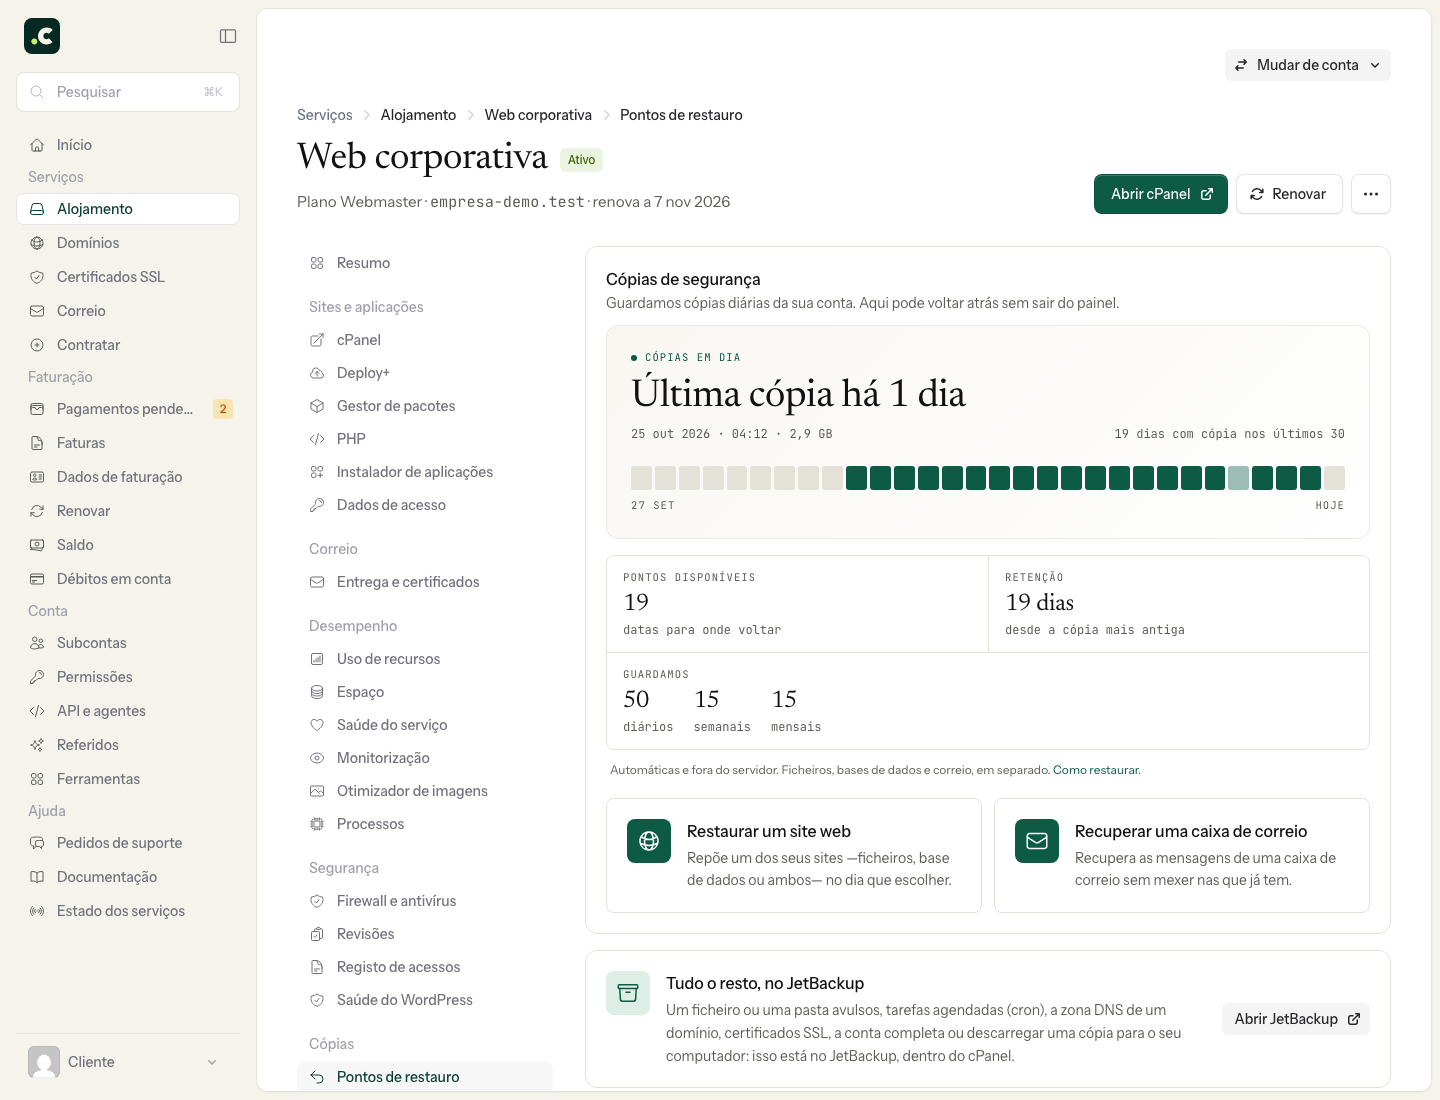1440x1100 pixels.
Task: Collapse the sidebar with the panel icon
Action: 228,36
